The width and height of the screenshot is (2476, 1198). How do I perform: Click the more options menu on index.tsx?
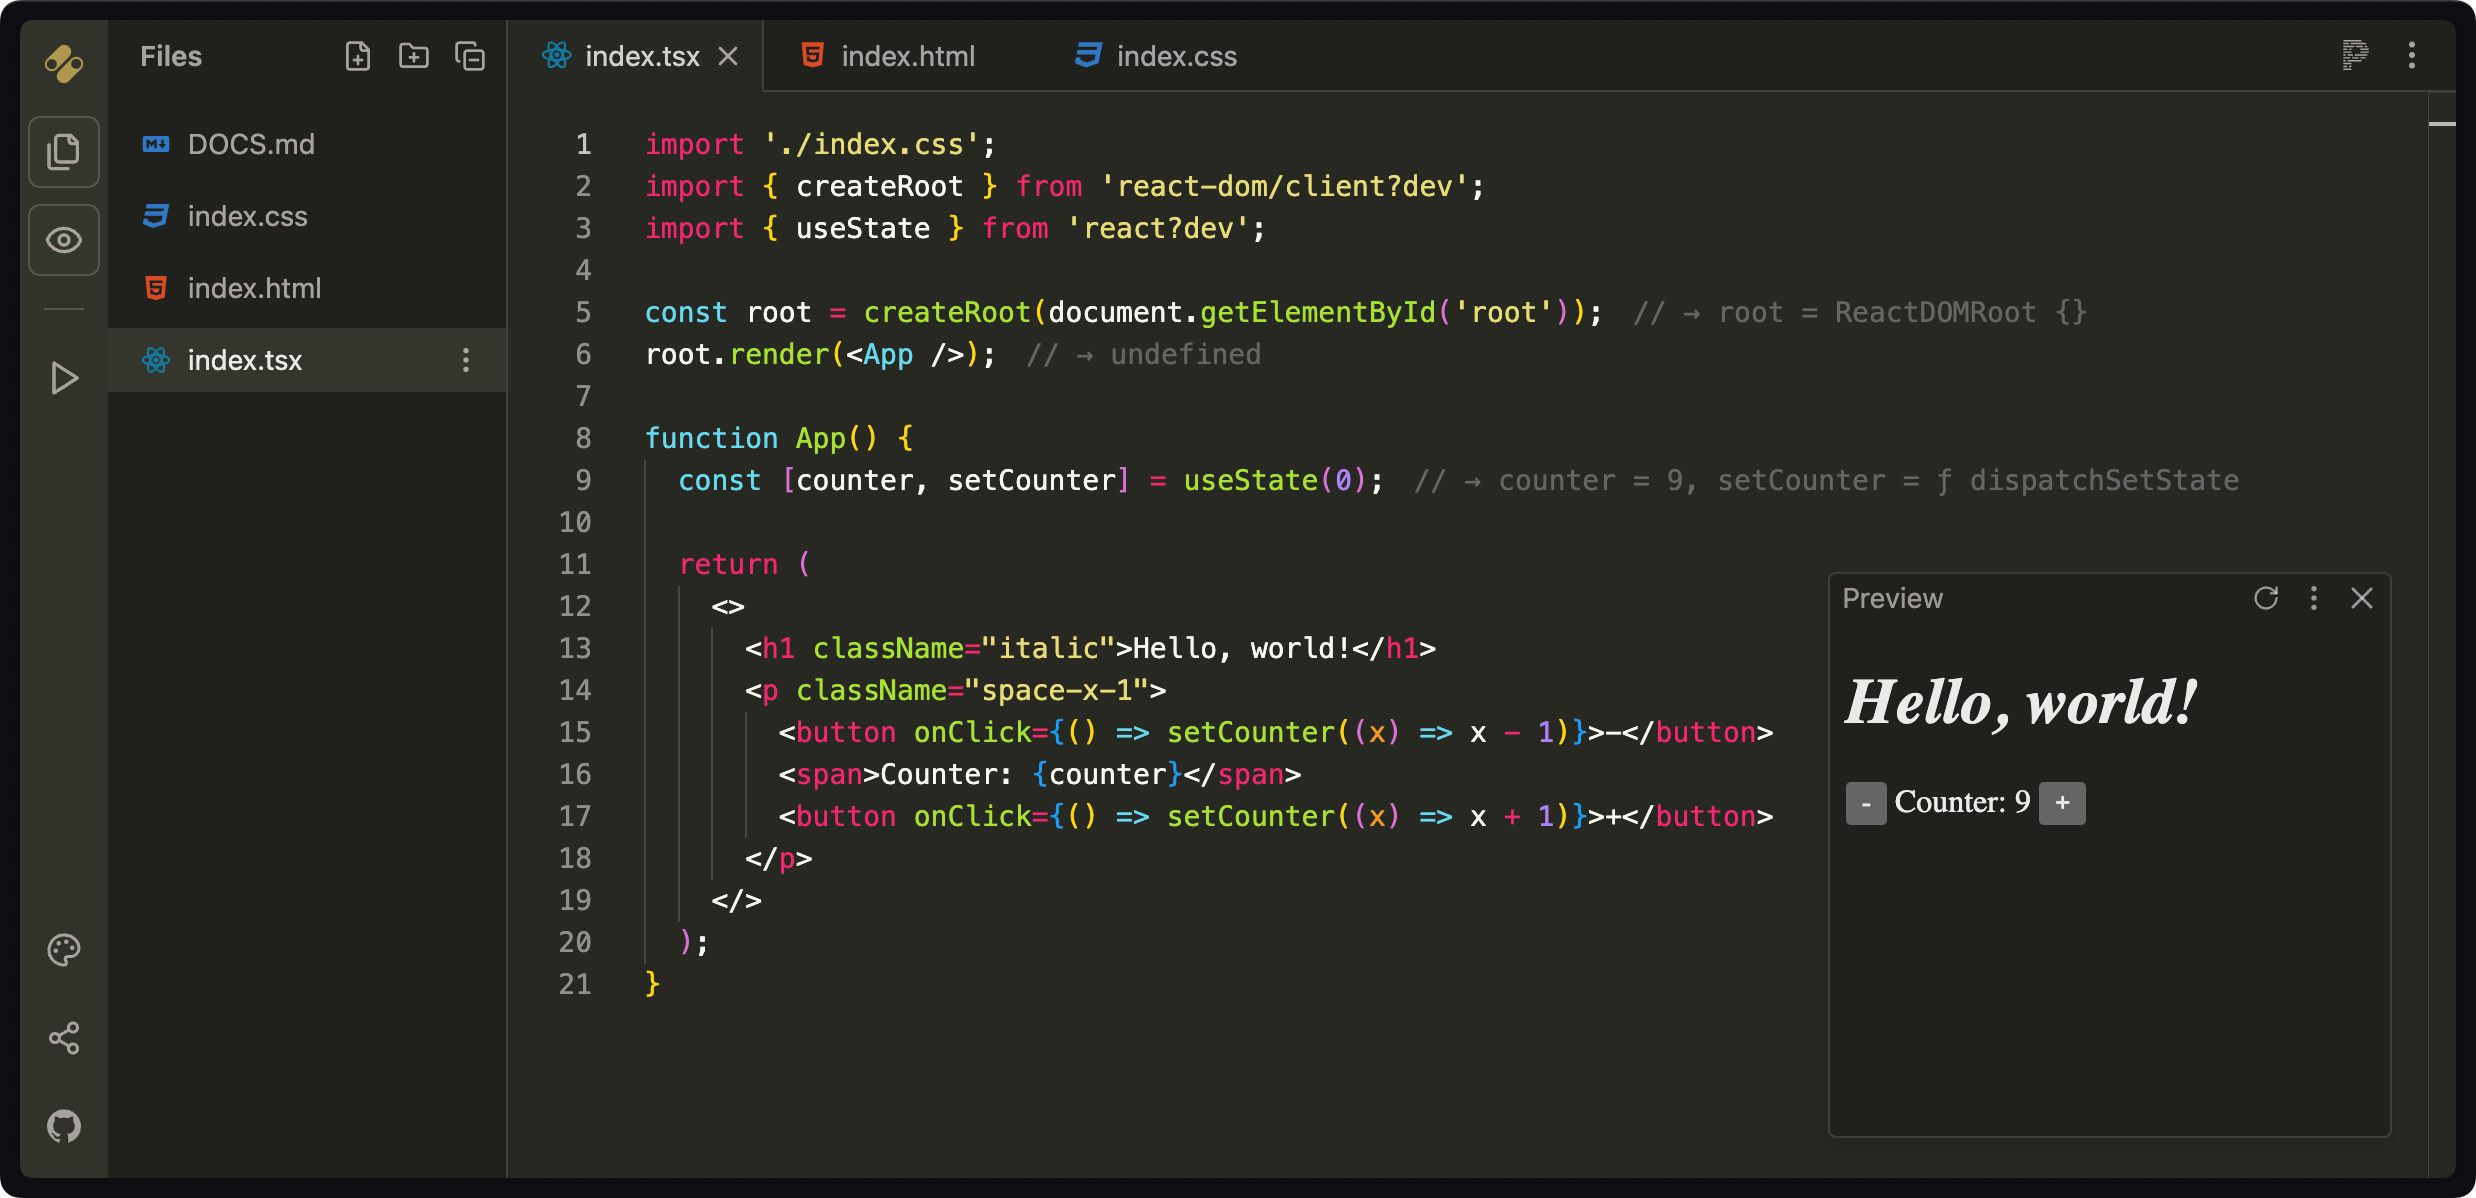pyautogui.click(x=467, y=360)
